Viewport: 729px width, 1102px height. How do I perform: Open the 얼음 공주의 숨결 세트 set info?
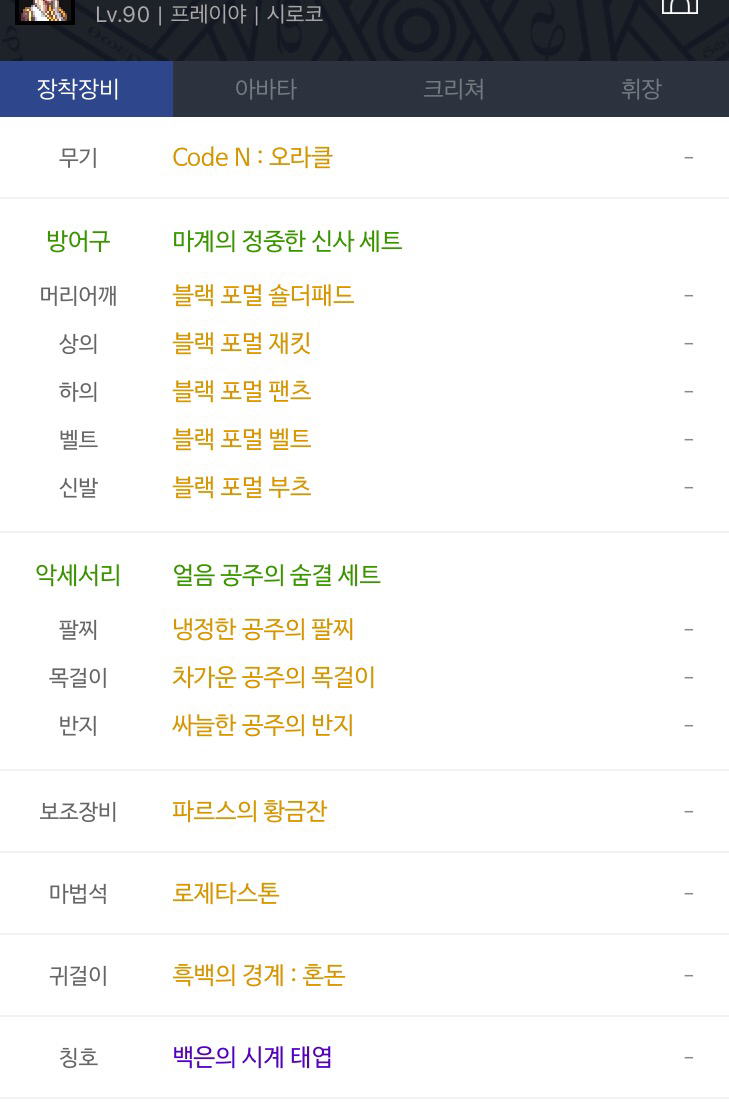point(276,575)
